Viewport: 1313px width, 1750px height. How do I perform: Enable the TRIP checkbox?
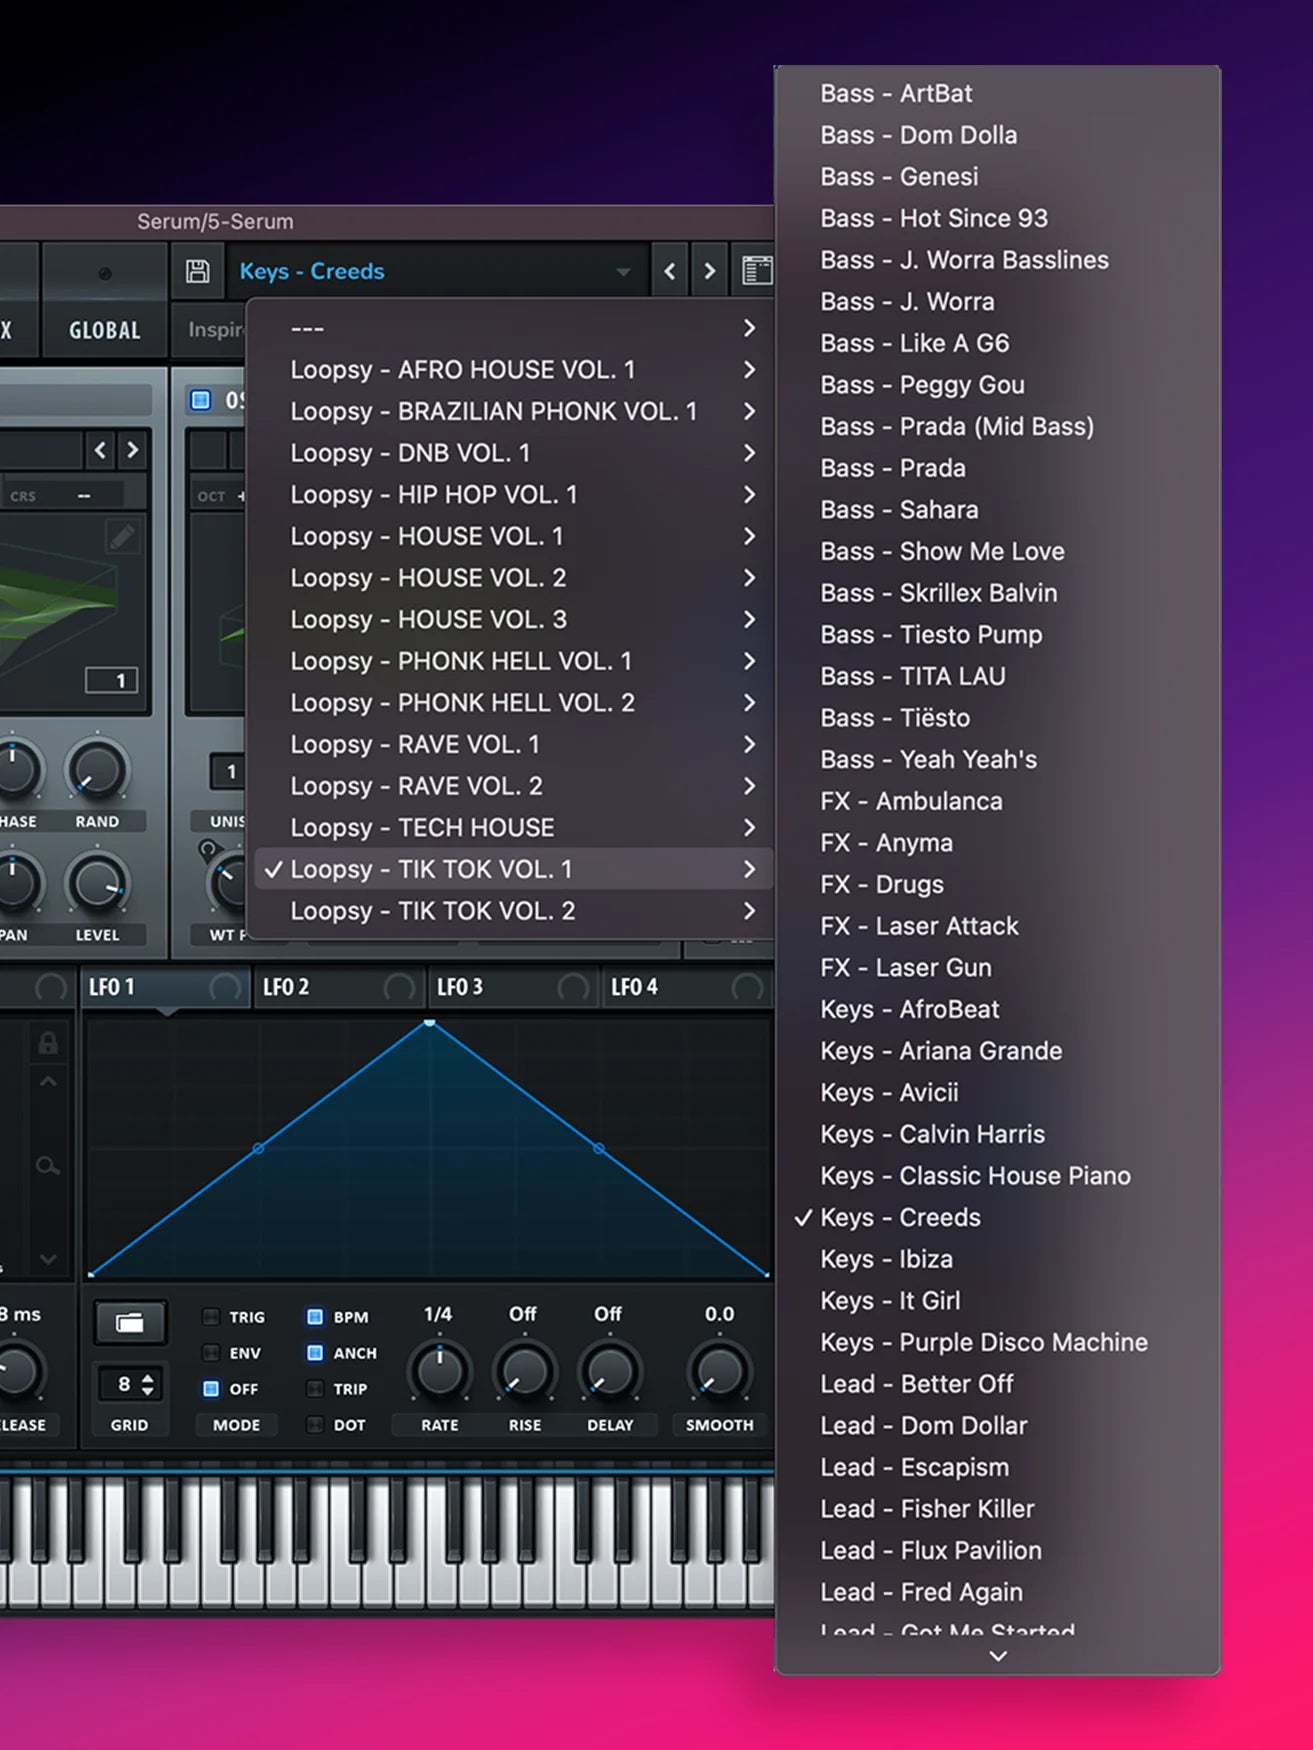click(315, 1388)
